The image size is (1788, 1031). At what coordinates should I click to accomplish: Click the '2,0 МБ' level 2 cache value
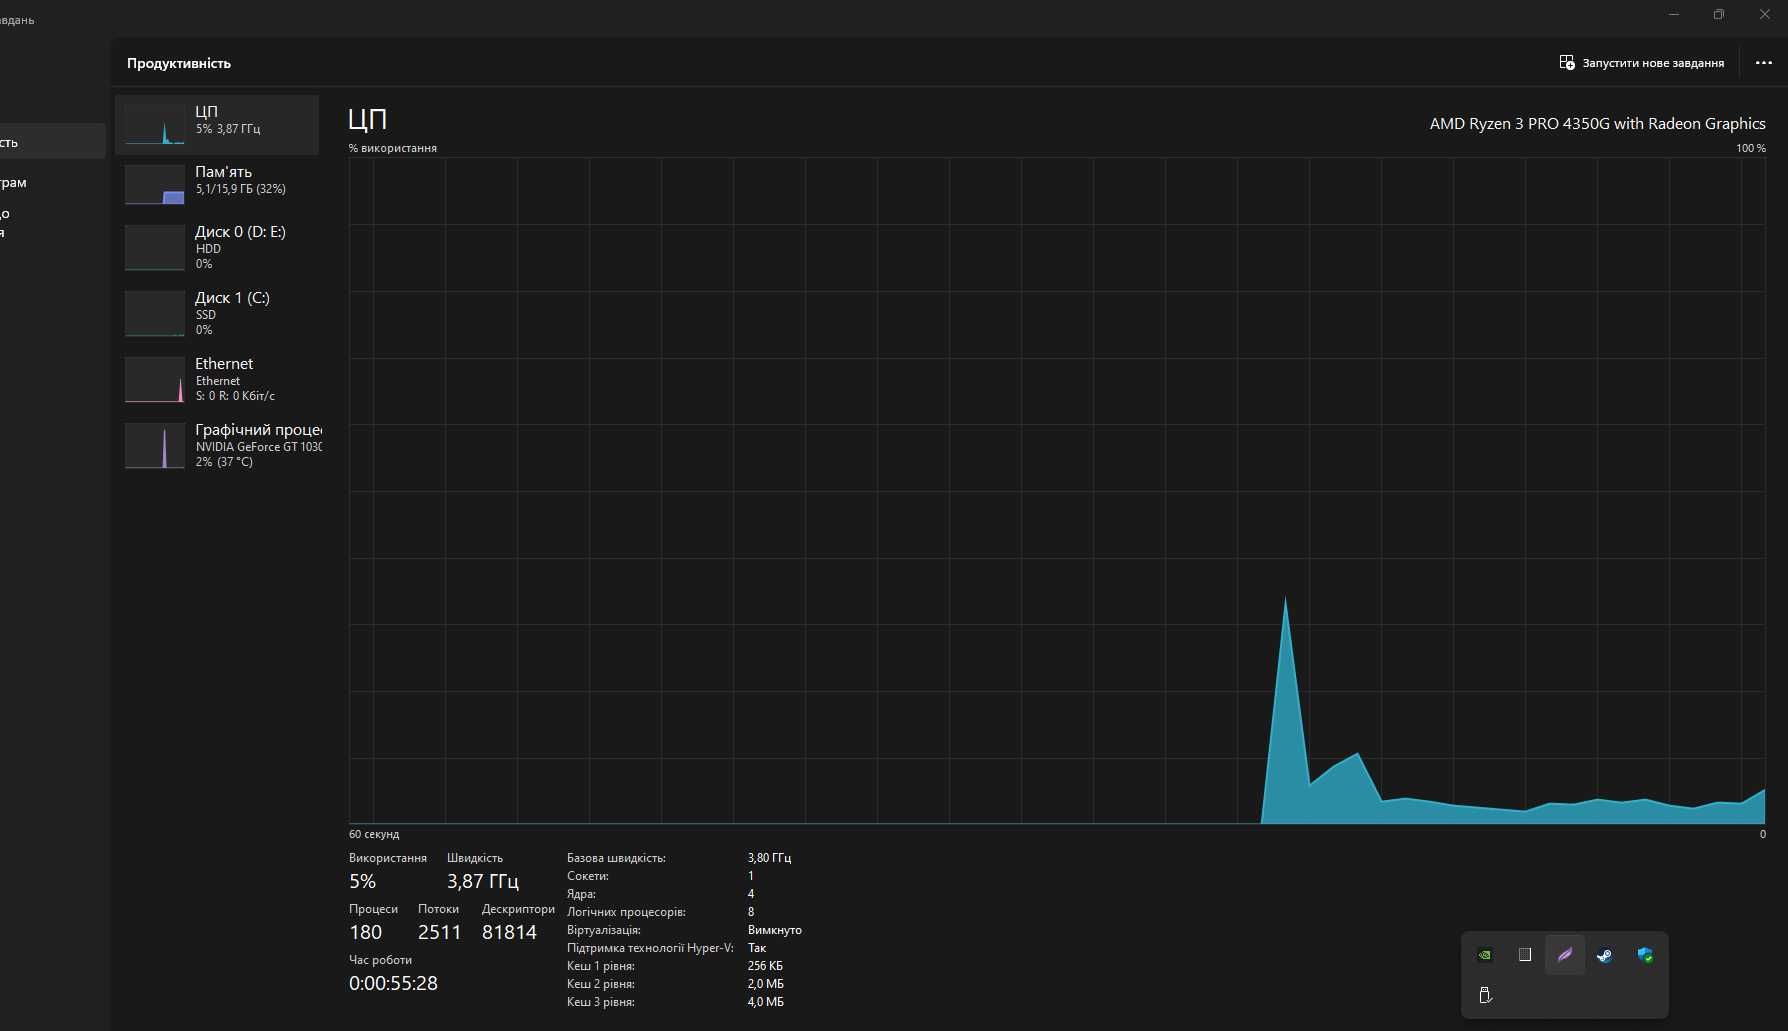(765, 984)
